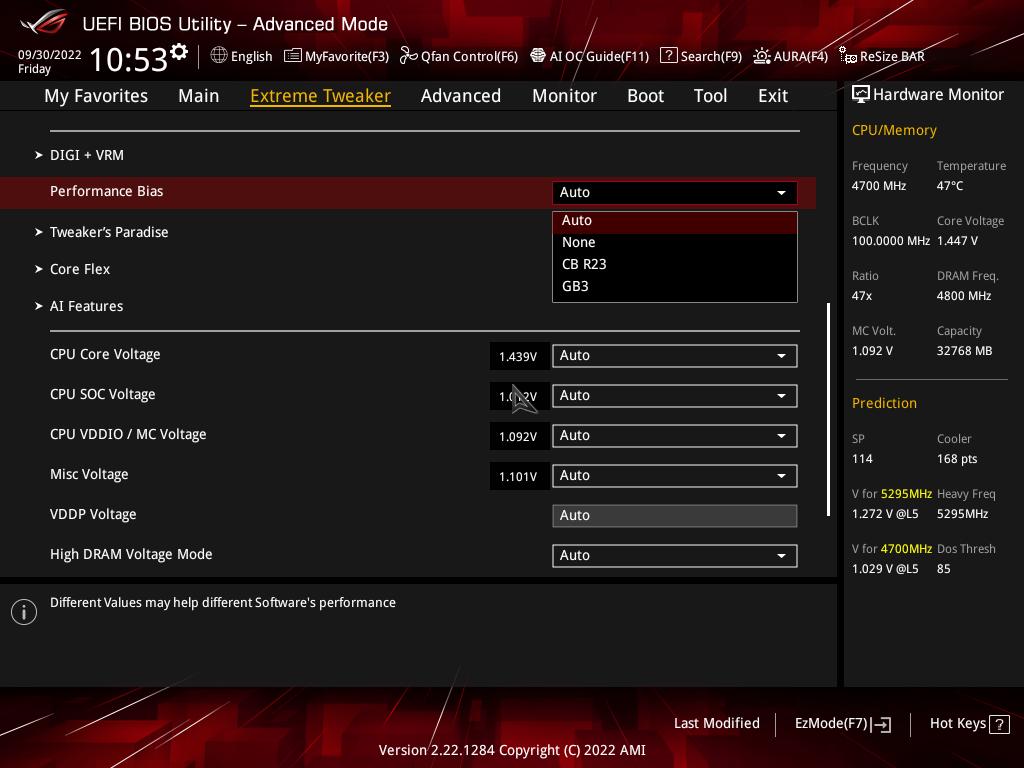Click the vertical scrollbar of settings list

coord(828,409)
